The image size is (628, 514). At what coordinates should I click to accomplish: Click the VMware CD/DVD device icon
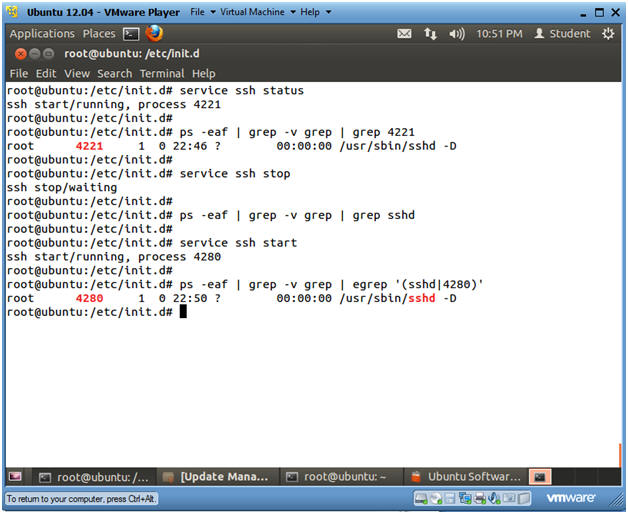pyautogui.click(x=436, y=499)
